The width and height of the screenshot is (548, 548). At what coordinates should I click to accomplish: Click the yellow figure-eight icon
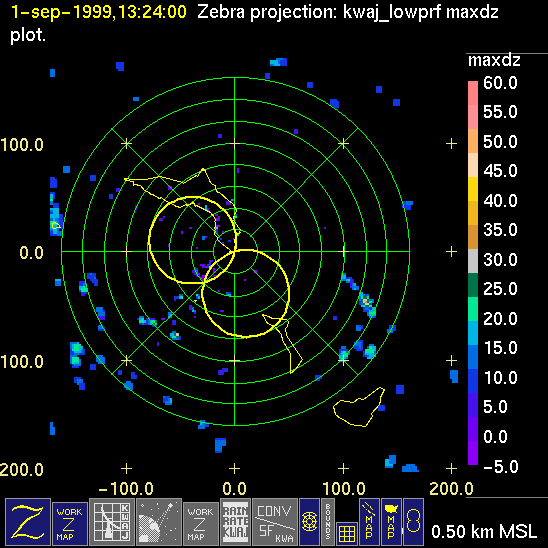point(413,522)
